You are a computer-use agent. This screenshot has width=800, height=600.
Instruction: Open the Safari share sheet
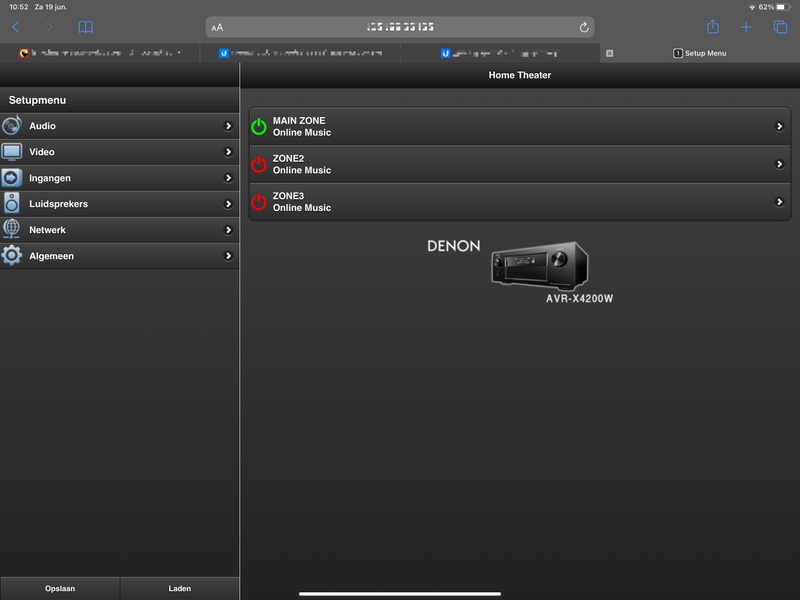click(713, 27)
